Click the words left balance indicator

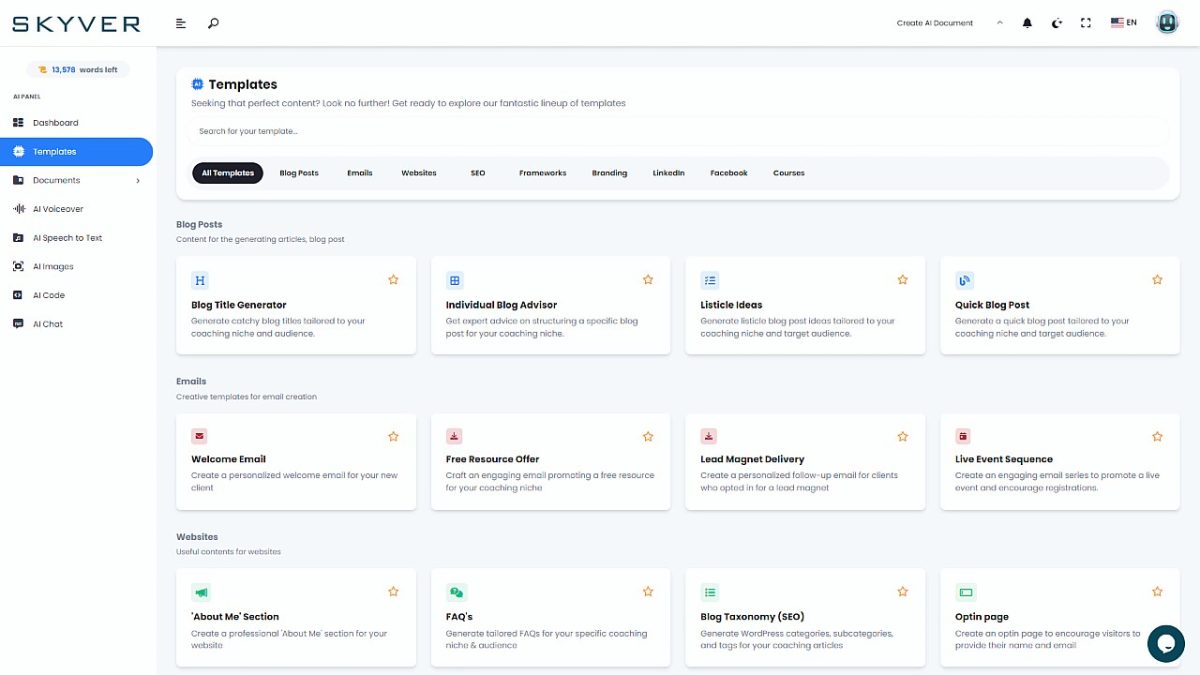(x=78, y=70)
